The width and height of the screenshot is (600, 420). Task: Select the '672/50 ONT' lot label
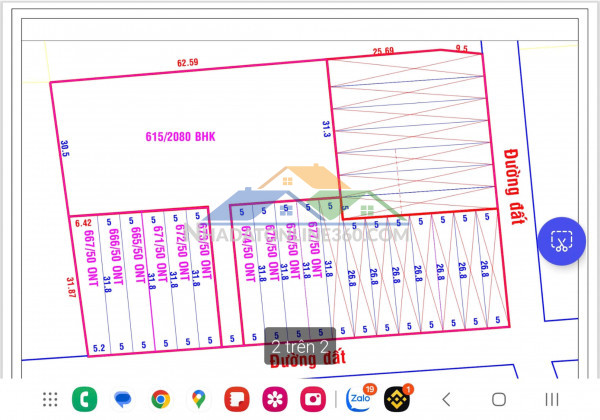[x=182, y=252]
